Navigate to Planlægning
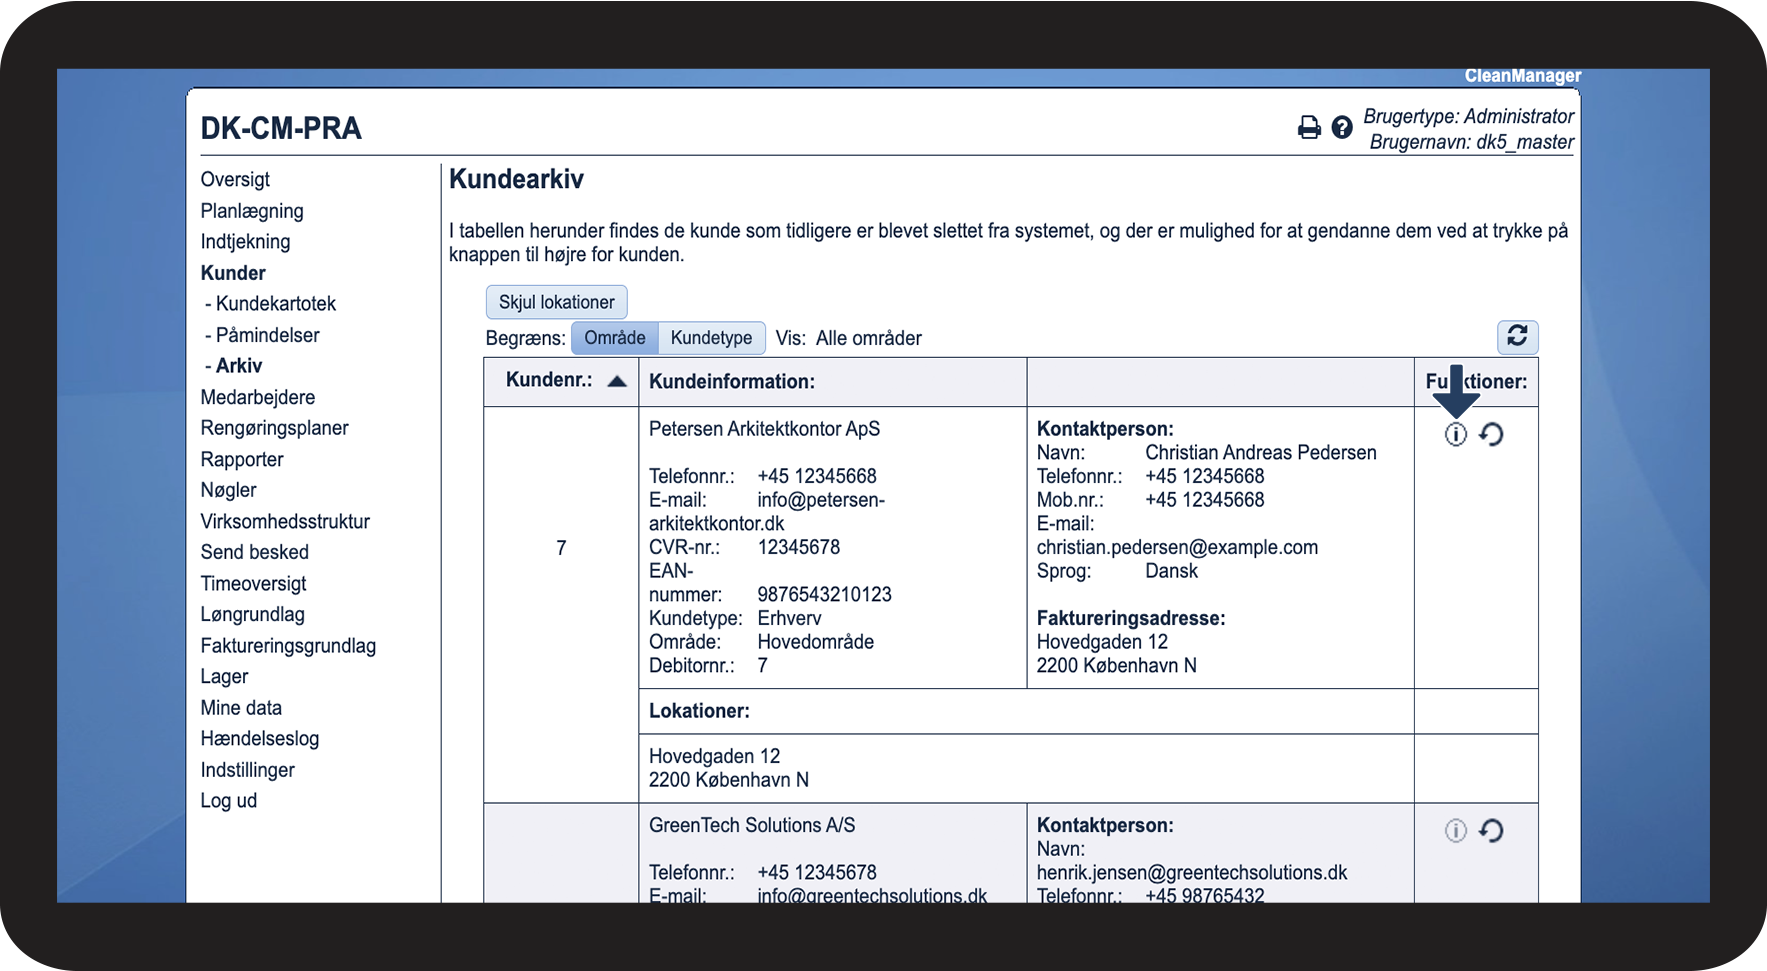 pyautogui.click(x=252, y=211)
